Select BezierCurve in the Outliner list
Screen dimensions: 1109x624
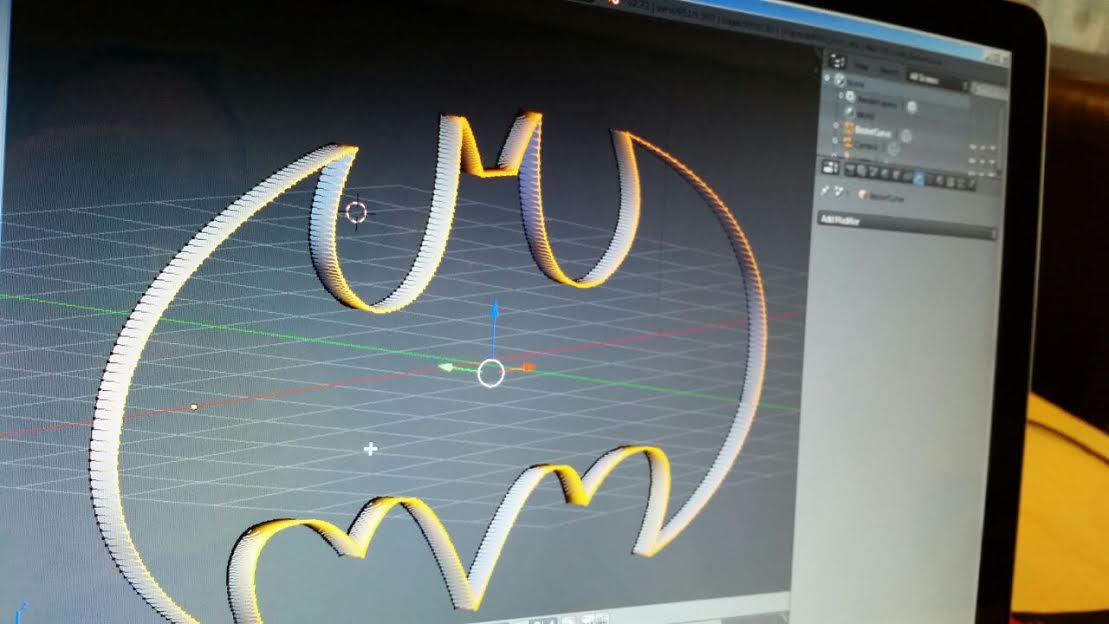click(873, 132)
